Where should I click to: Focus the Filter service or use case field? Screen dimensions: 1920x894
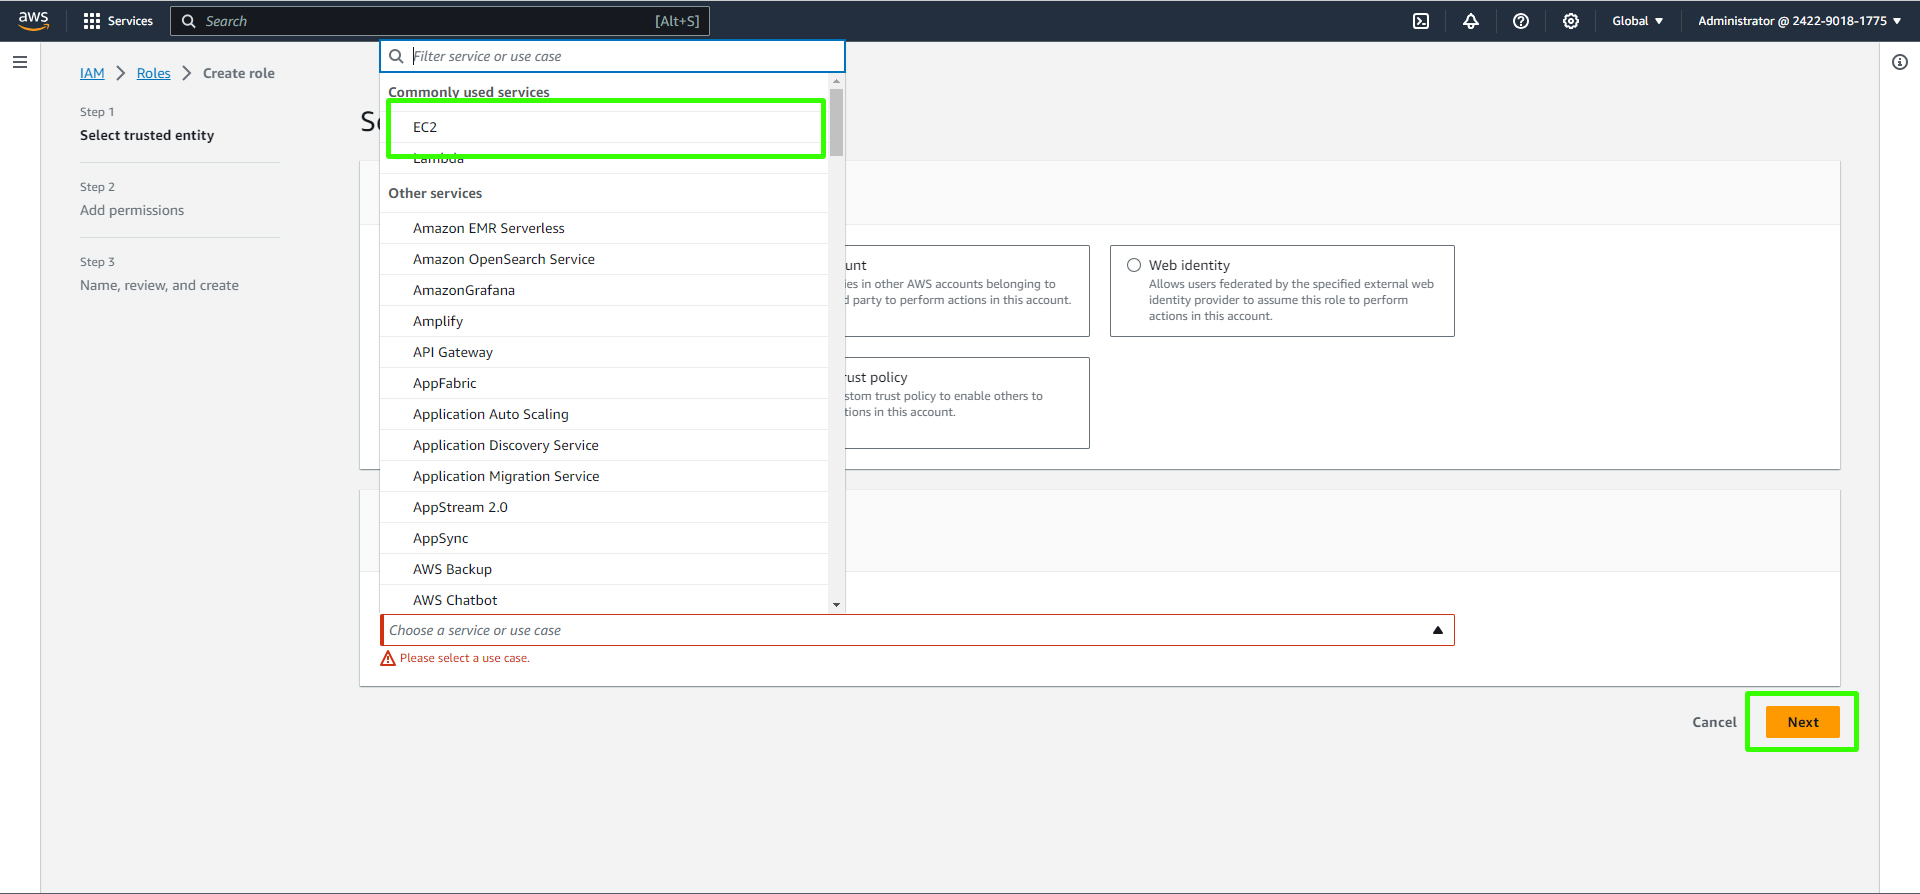coord(612,56)
